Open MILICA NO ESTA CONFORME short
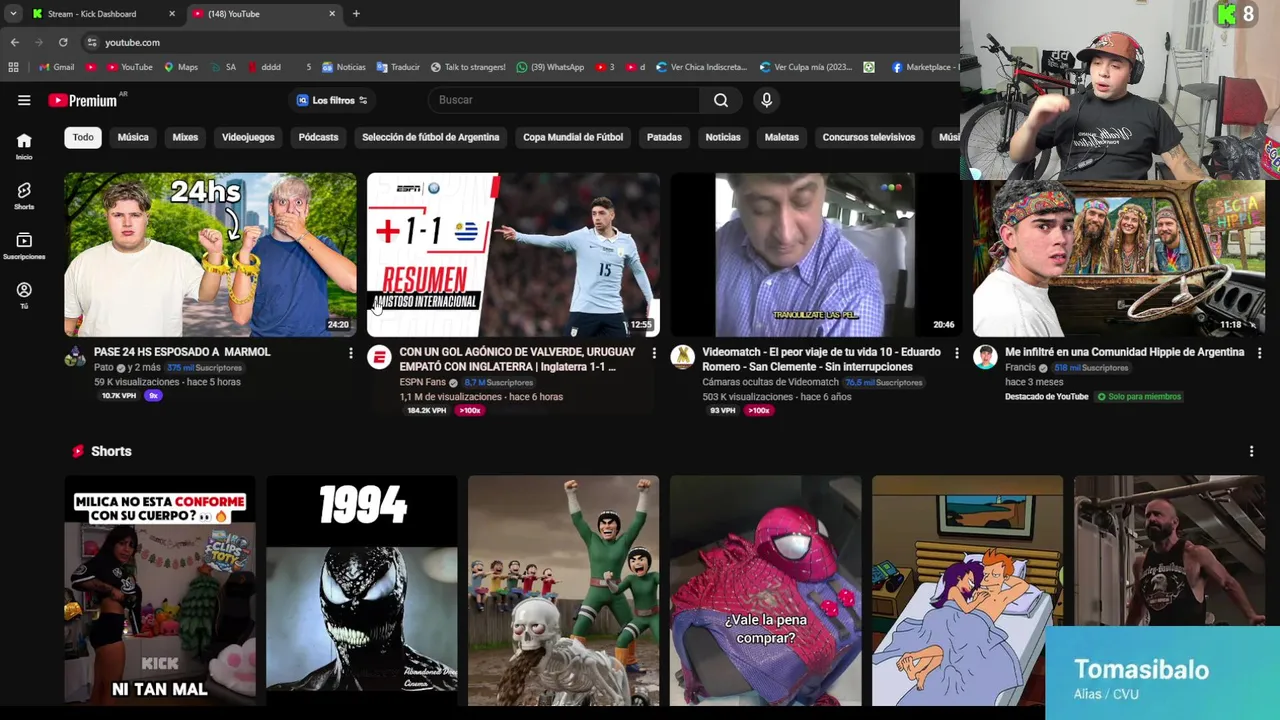The height and width of the screenshot is (720, 1280). [160, 590]
